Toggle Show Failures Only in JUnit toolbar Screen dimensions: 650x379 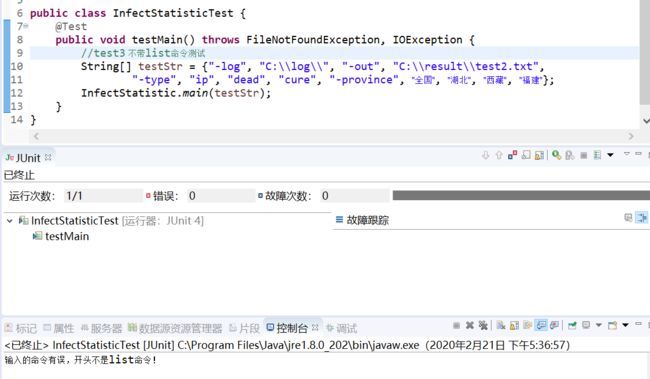tap(512, 155)
